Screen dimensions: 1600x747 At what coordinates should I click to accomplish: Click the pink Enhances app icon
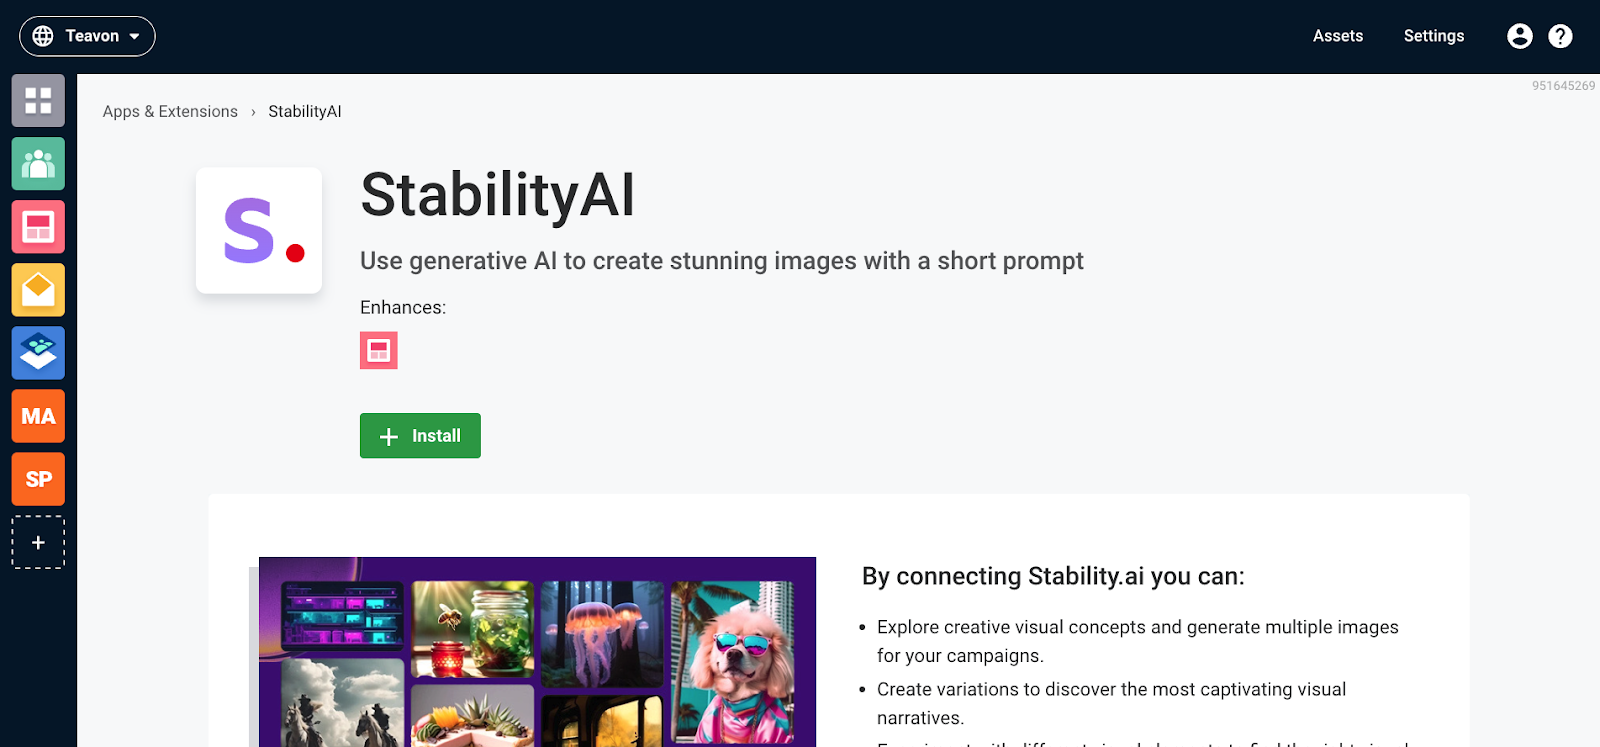click(x=379, y=350)
